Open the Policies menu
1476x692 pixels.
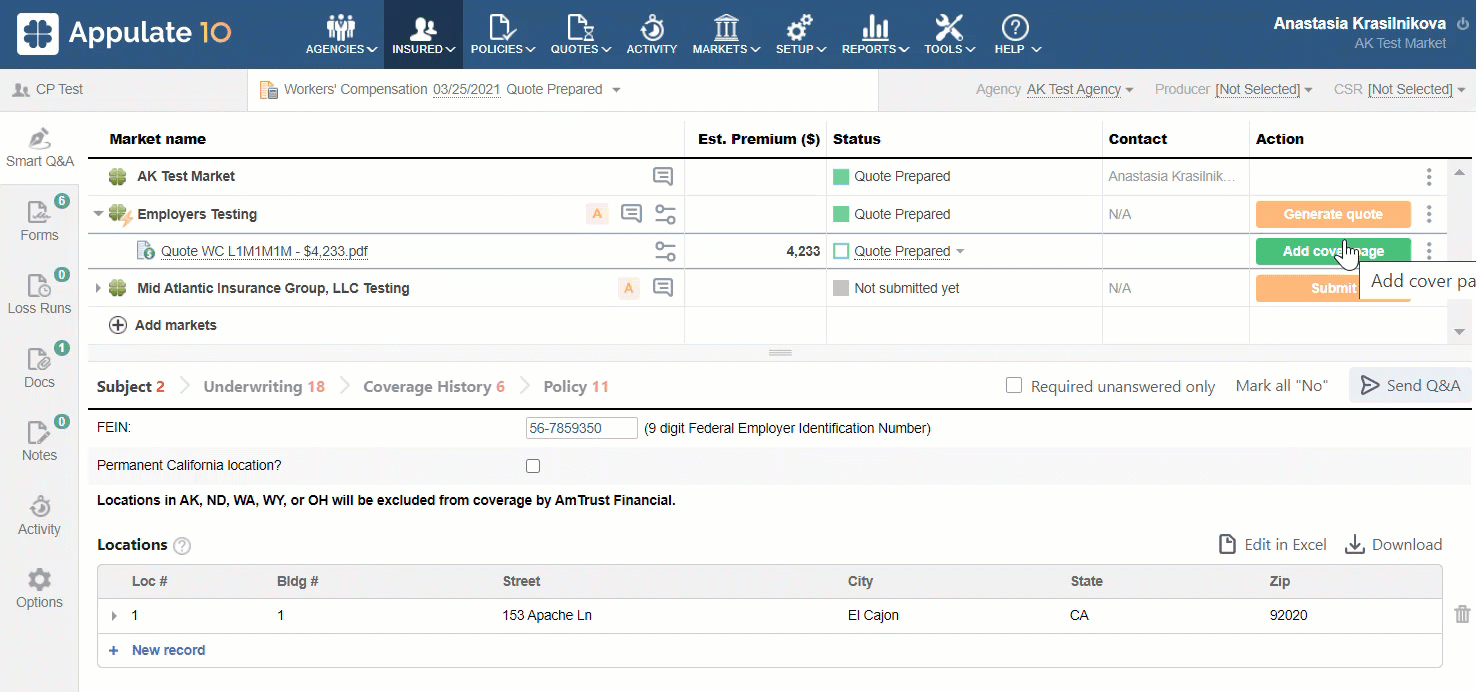point(502,34)
